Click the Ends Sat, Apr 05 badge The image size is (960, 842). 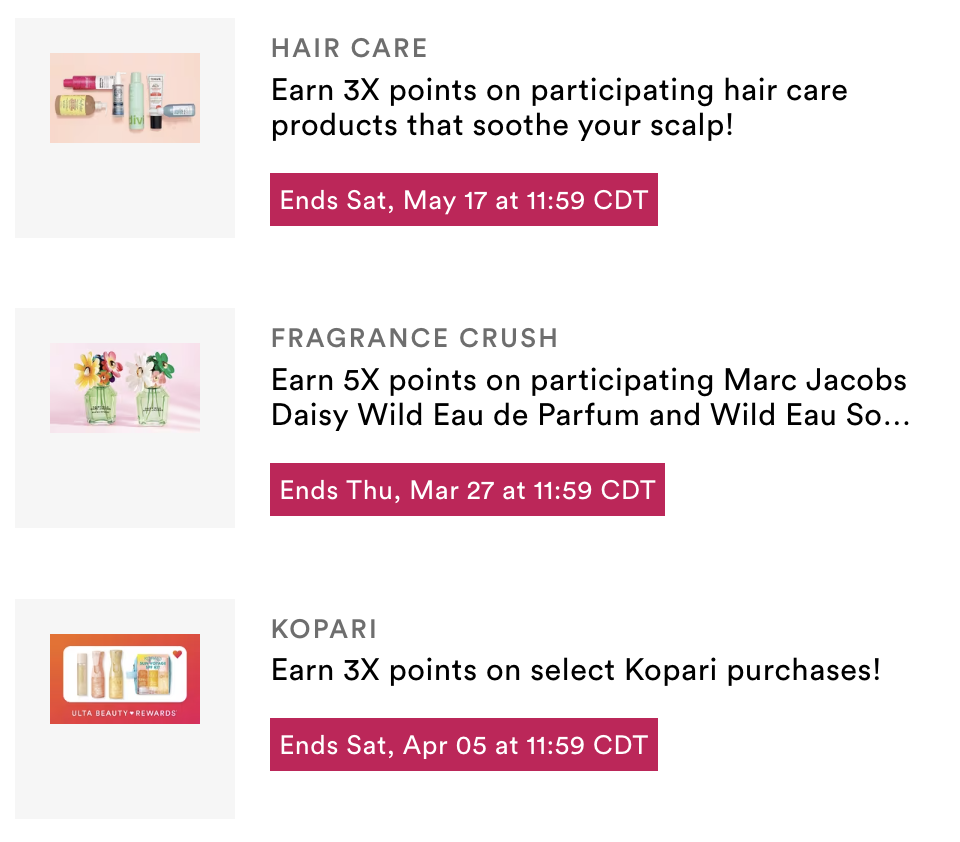click(x=463, y=745)
